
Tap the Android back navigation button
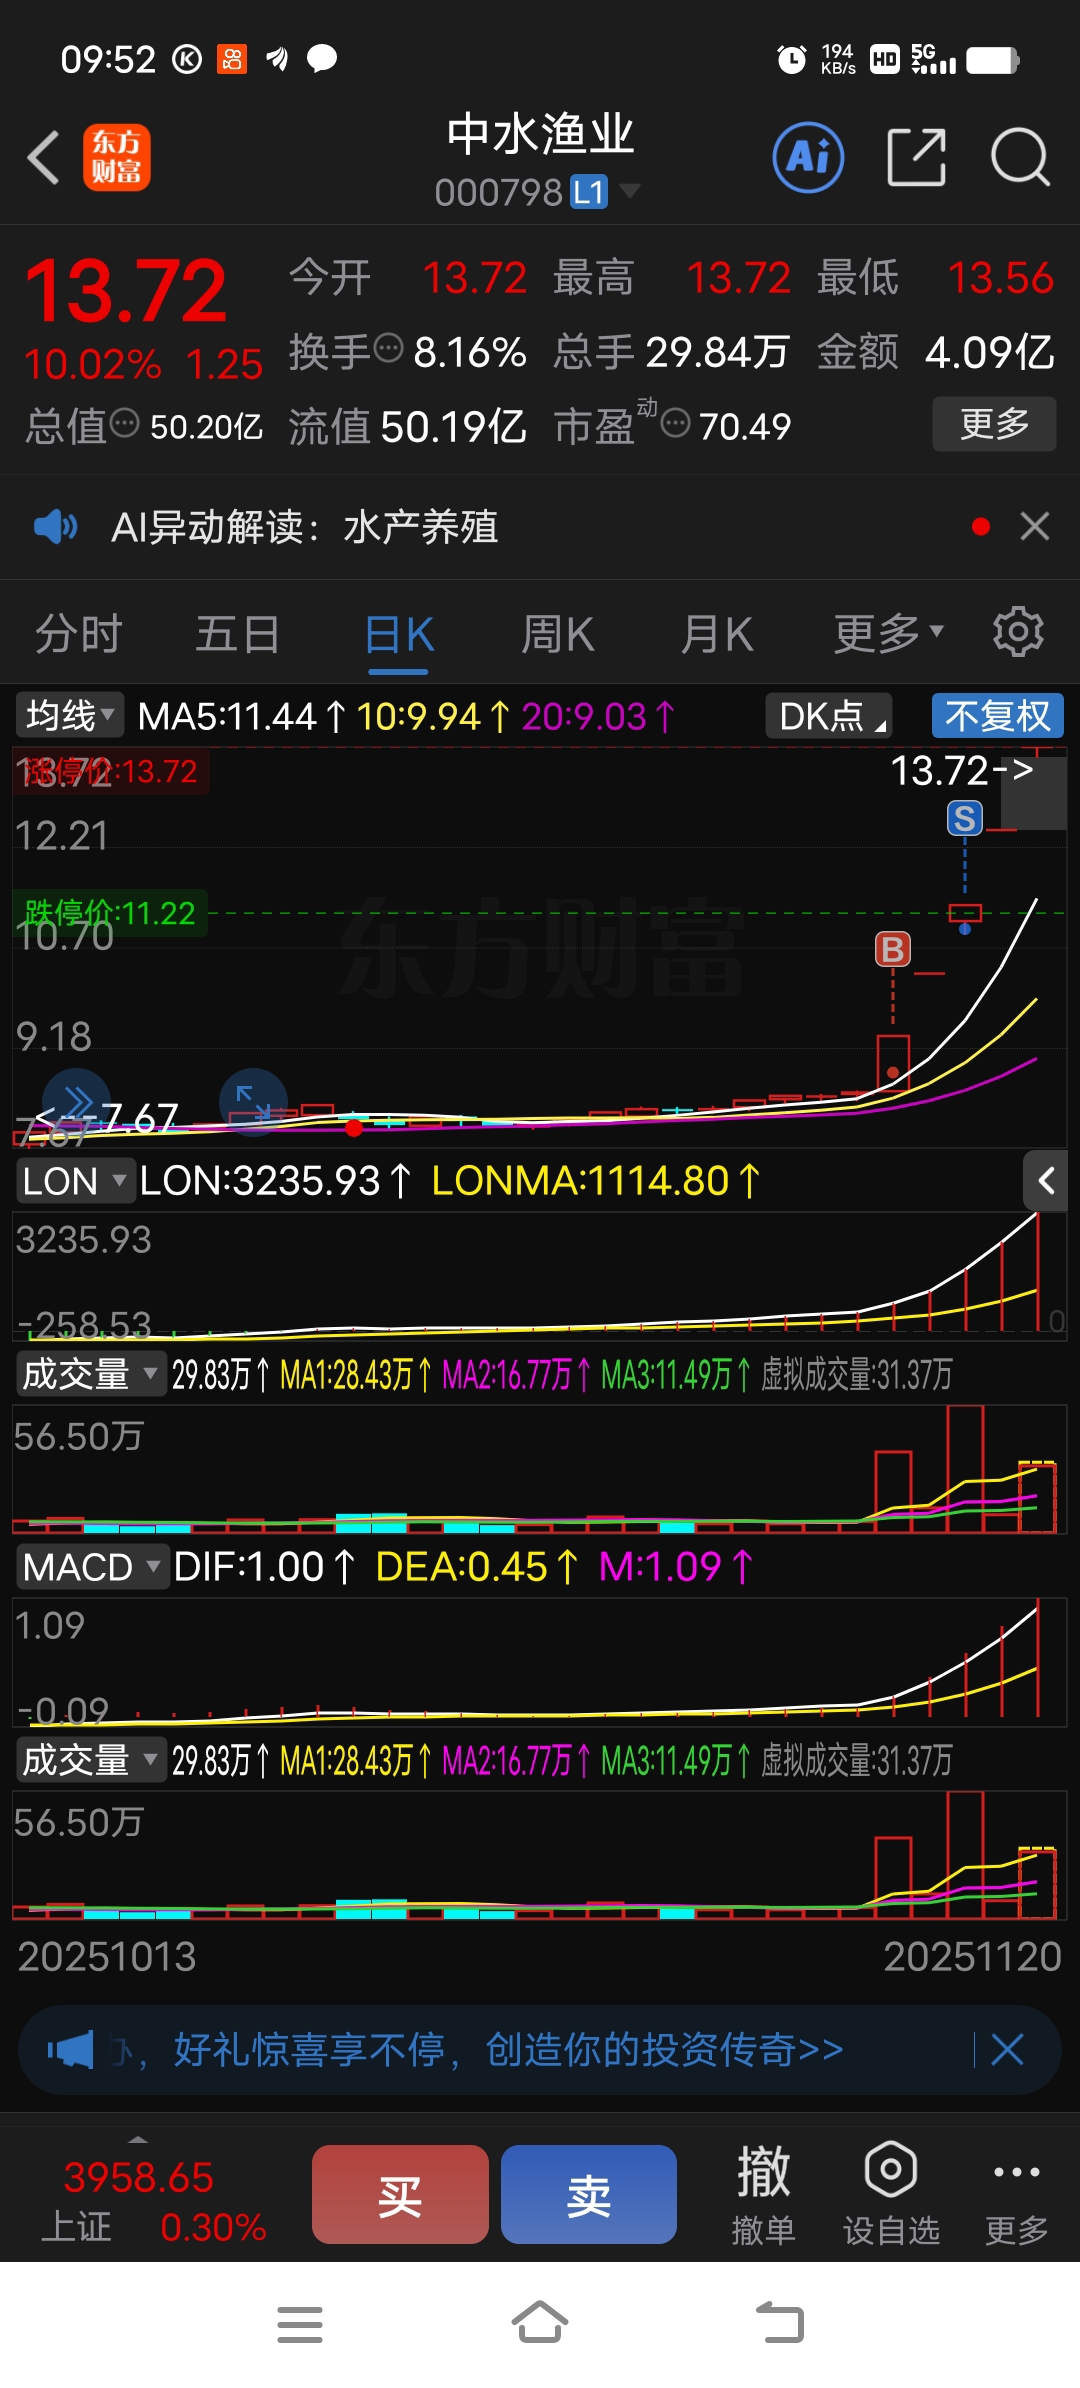coord(780,2323)
